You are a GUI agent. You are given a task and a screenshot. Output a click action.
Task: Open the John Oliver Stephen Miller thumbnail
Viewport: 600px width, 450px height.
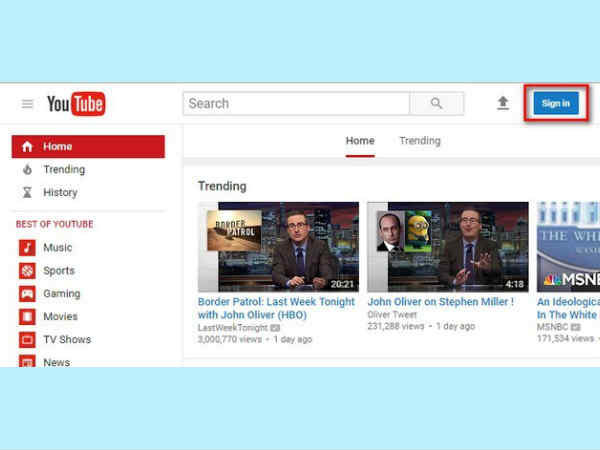click(448, 247)
